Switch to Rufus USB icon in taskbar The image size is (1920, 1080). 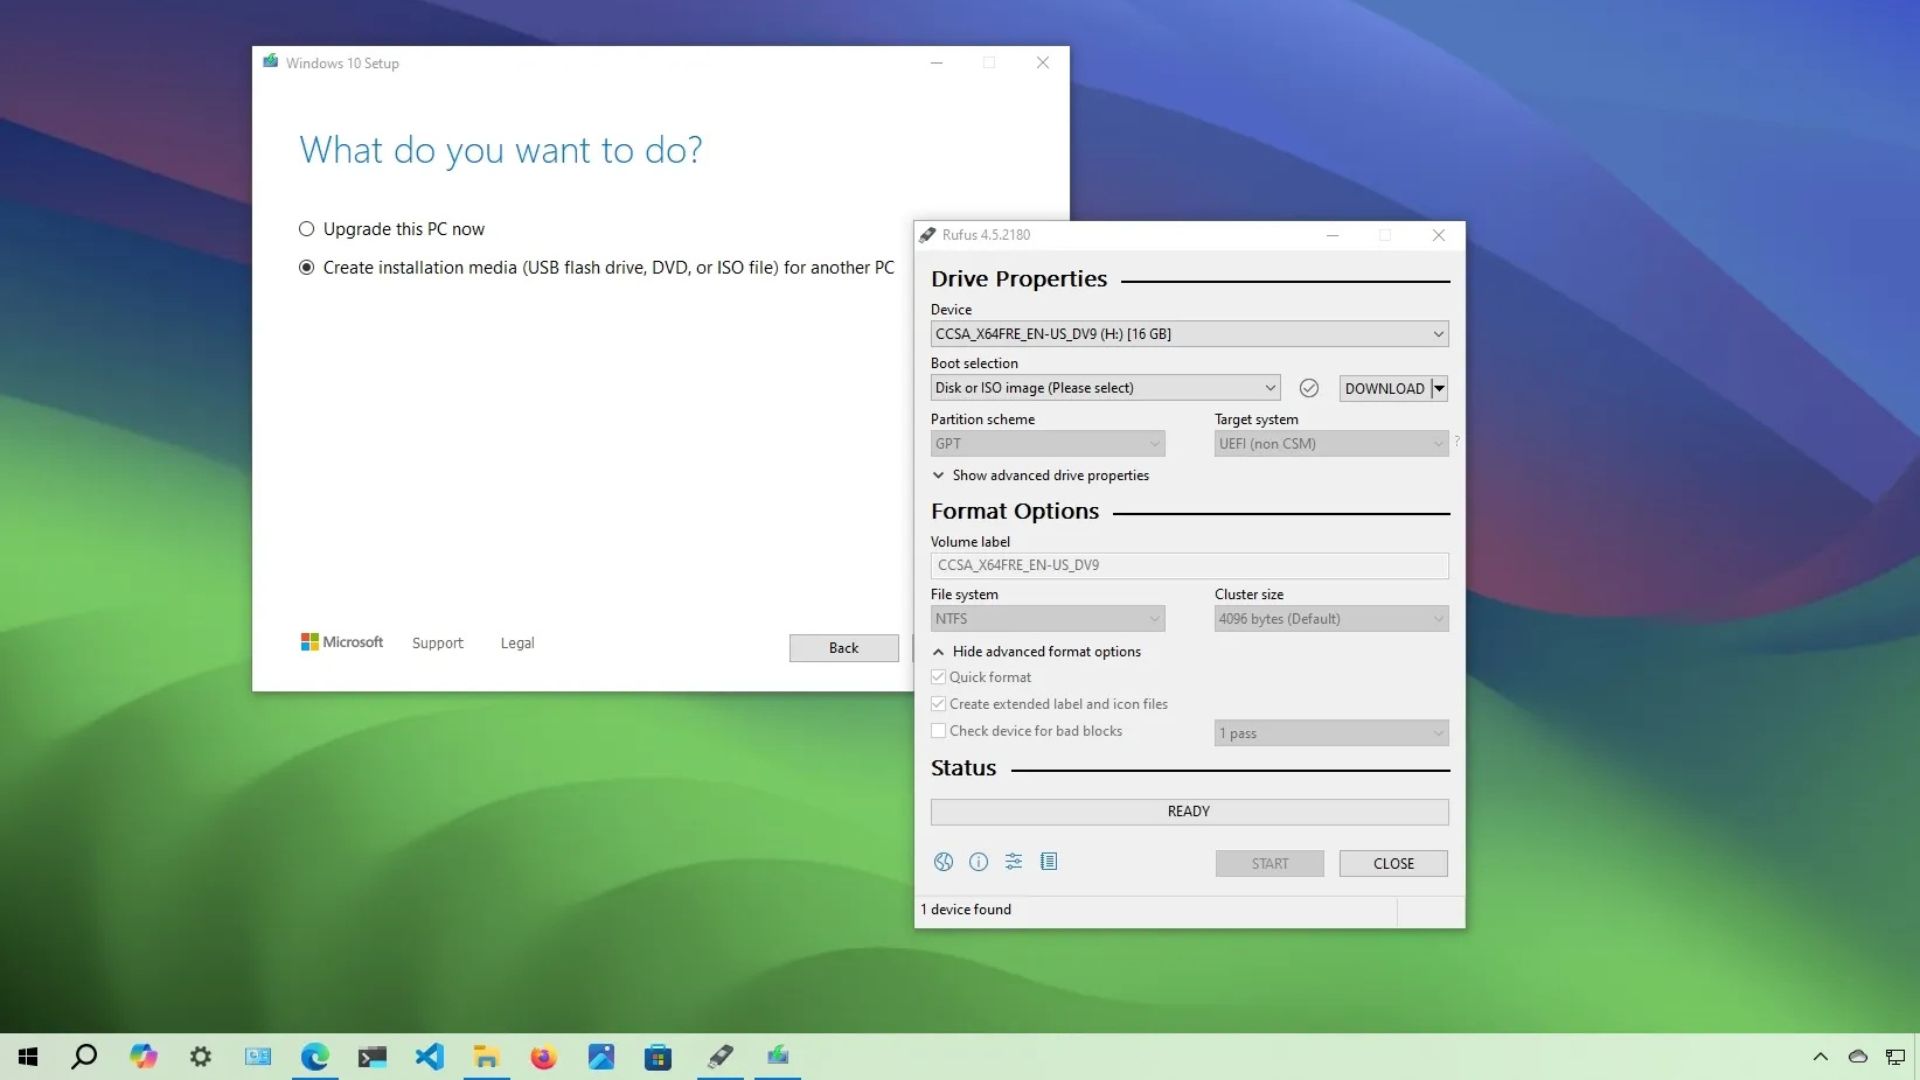click(x=720, y=1057)
